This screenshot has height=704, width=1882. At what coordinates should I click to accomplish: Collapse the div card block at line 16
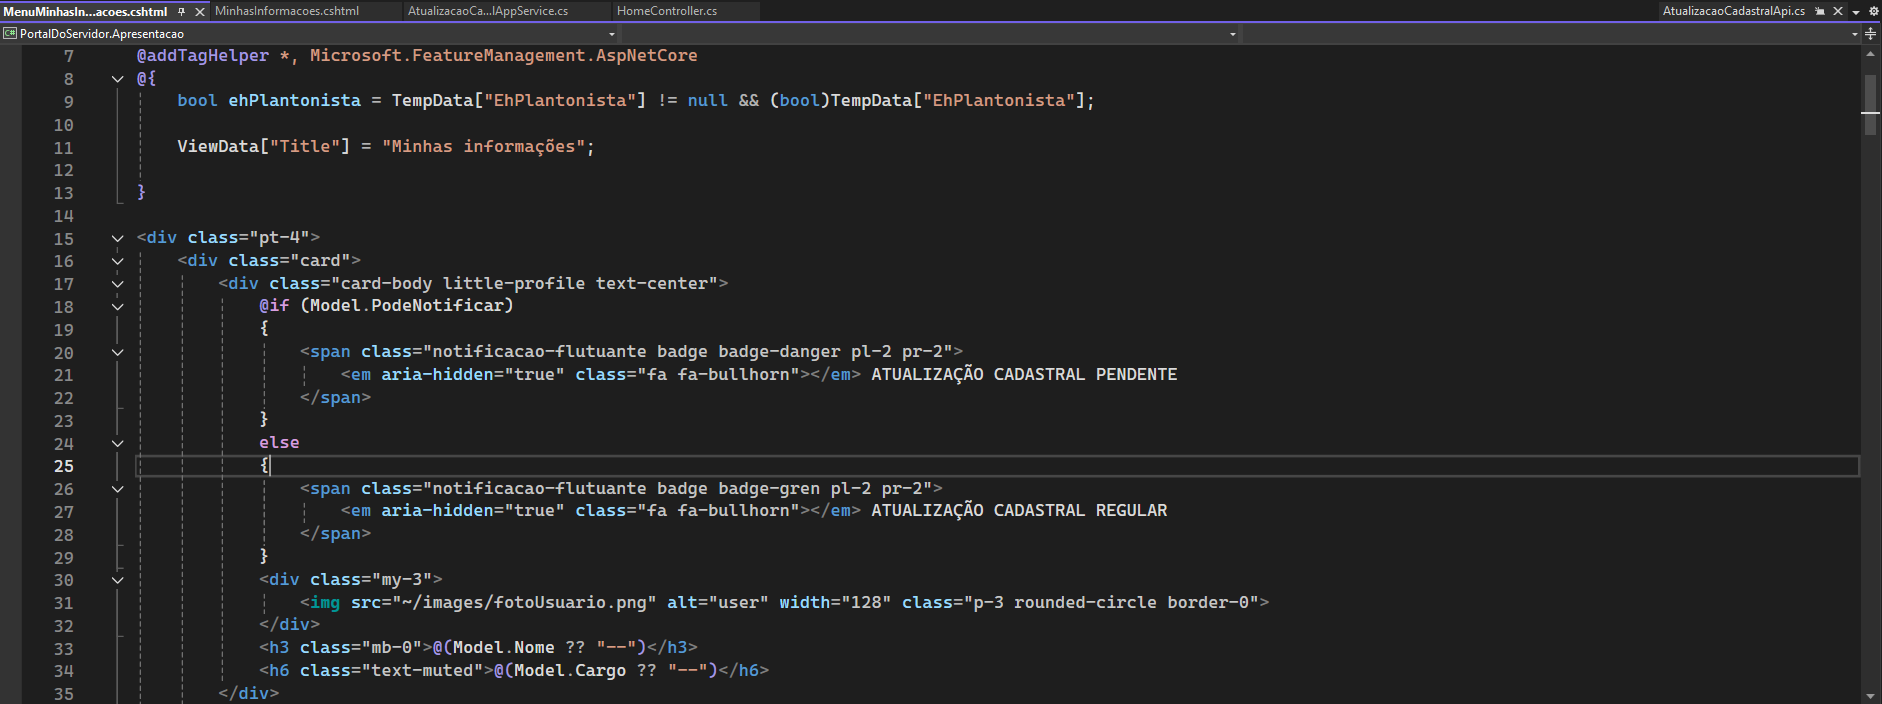[x=117, y=261]
